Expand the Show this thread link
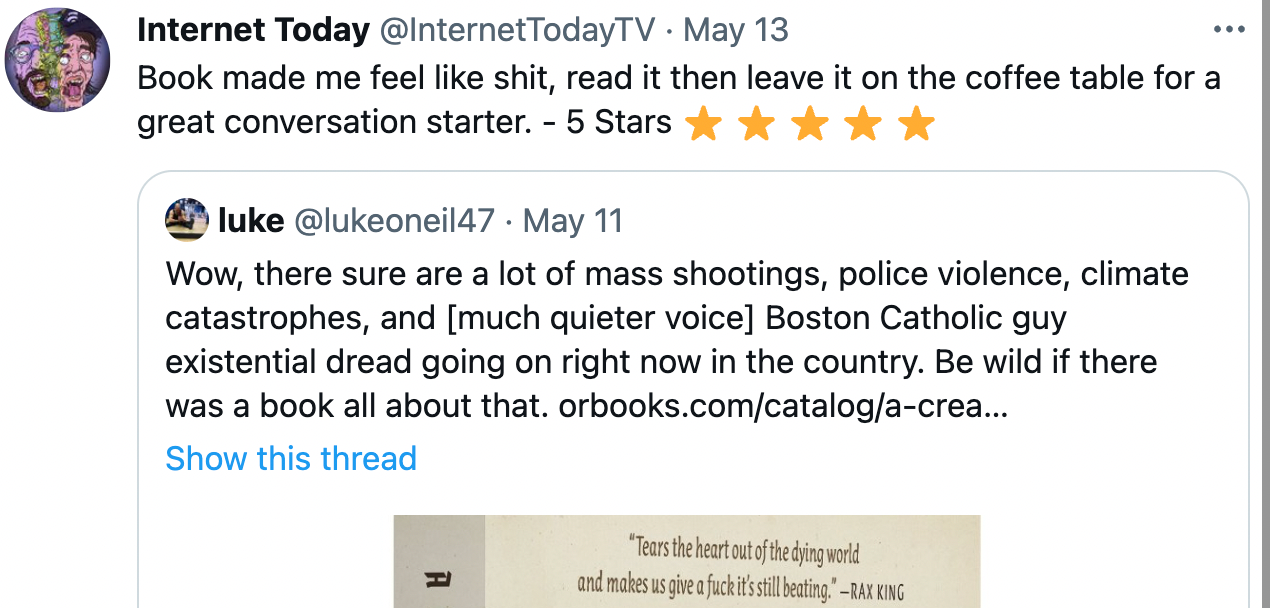The height and width of the screenshot is (608, 1270). click(x=290, y=458)
